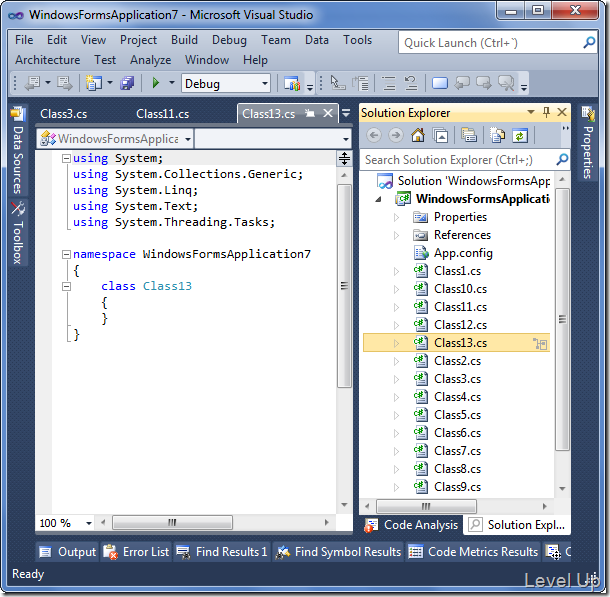The width and height of the screenshot is (610, 597).
Task: Collapse the using directives outline block
Action: click(66, 158)
